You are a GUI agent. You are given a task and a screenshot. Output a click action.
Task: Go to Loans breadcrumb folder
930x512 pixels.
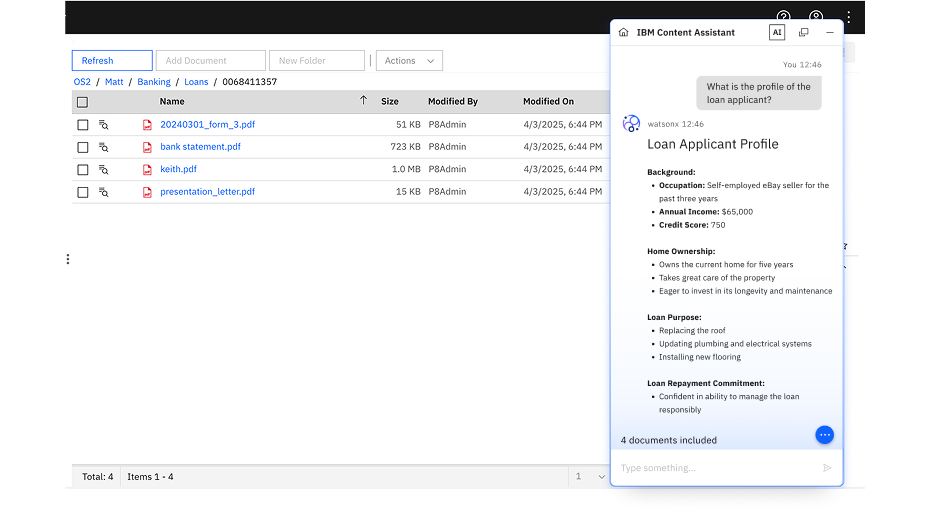(x=196, y=82)
